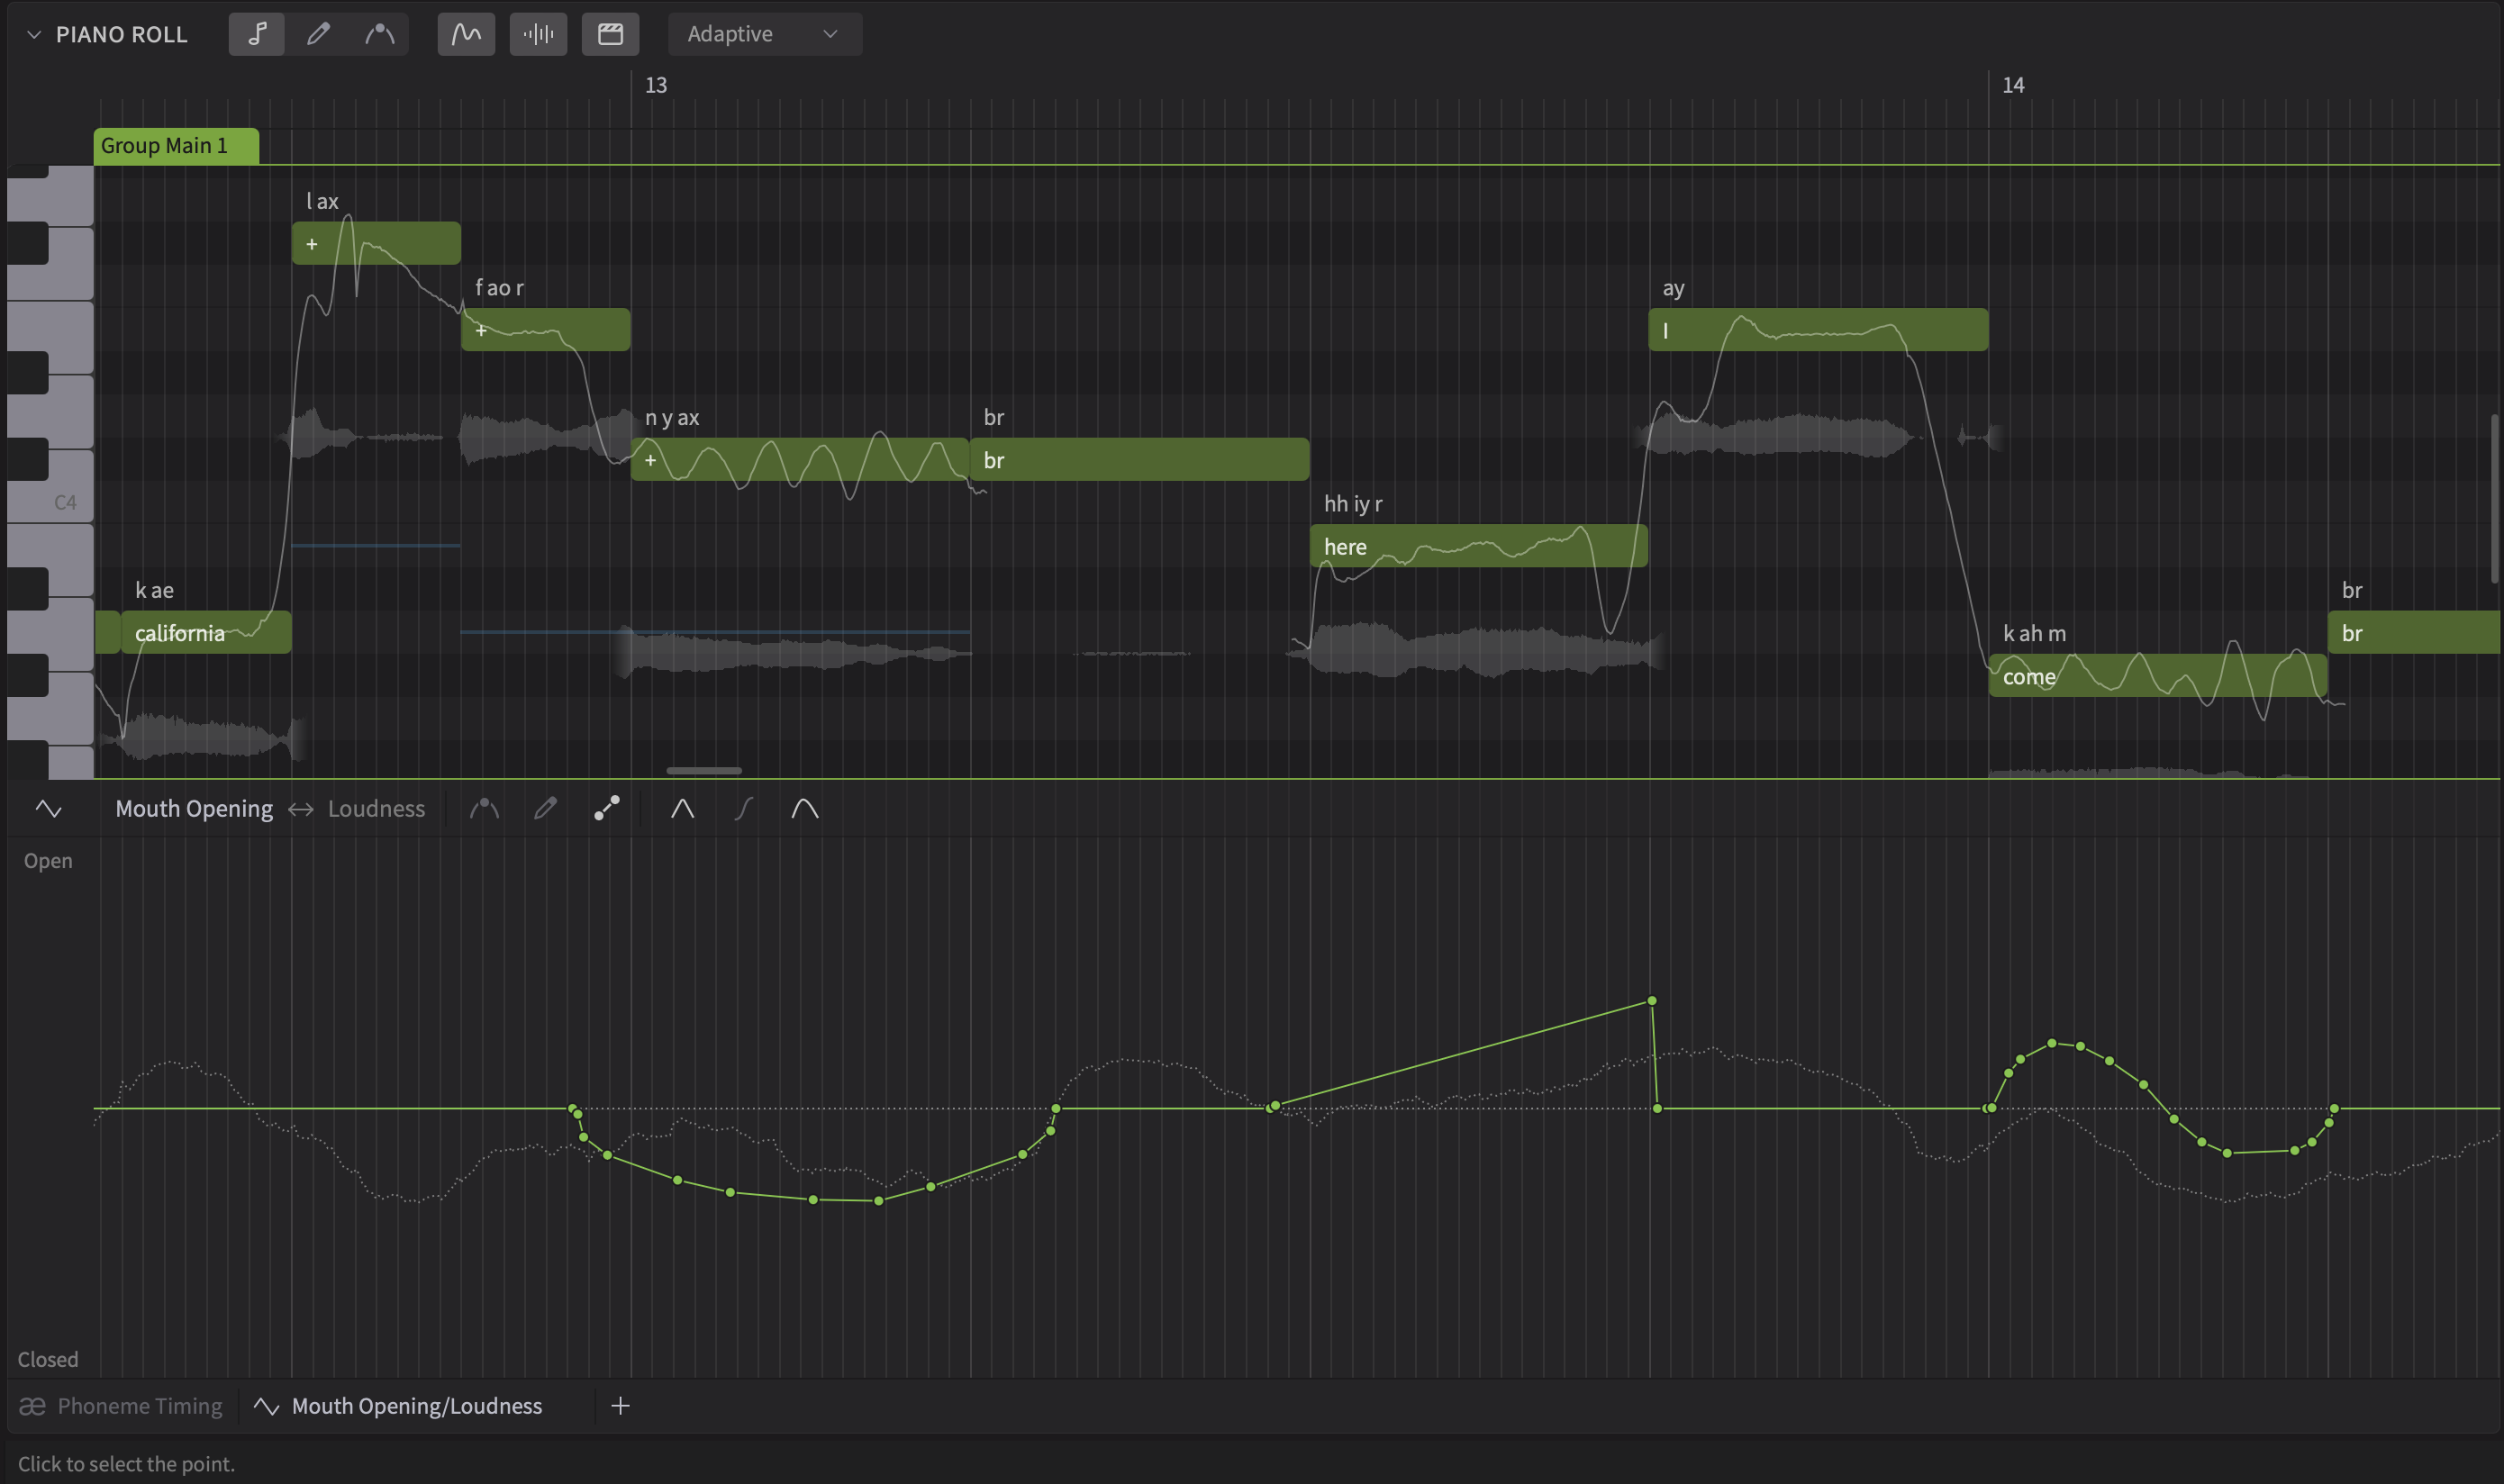Collapse the PIANO ROLL panel
This screenshot has height=1484, width=2504.
33,33
